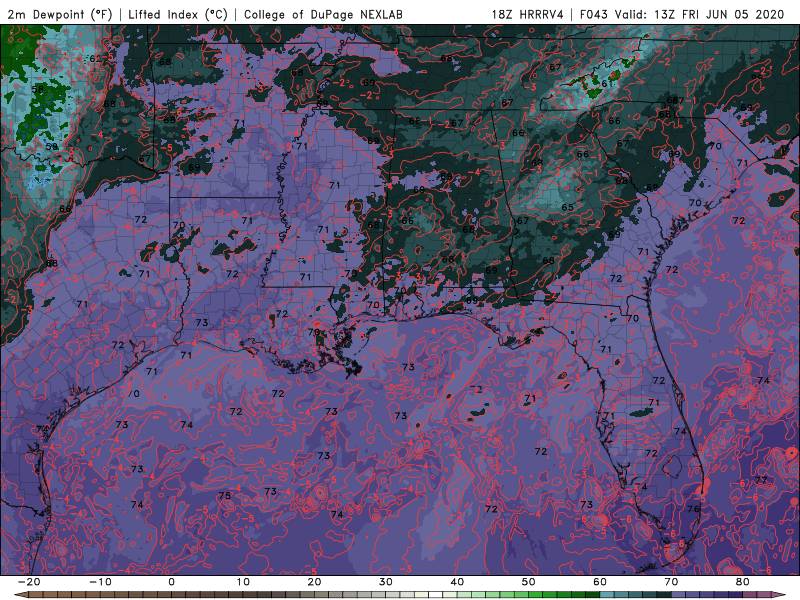This screenshot has height=600, width=800.
Task: Click the "30" color scale label
Action: click(x=386, y=582)
